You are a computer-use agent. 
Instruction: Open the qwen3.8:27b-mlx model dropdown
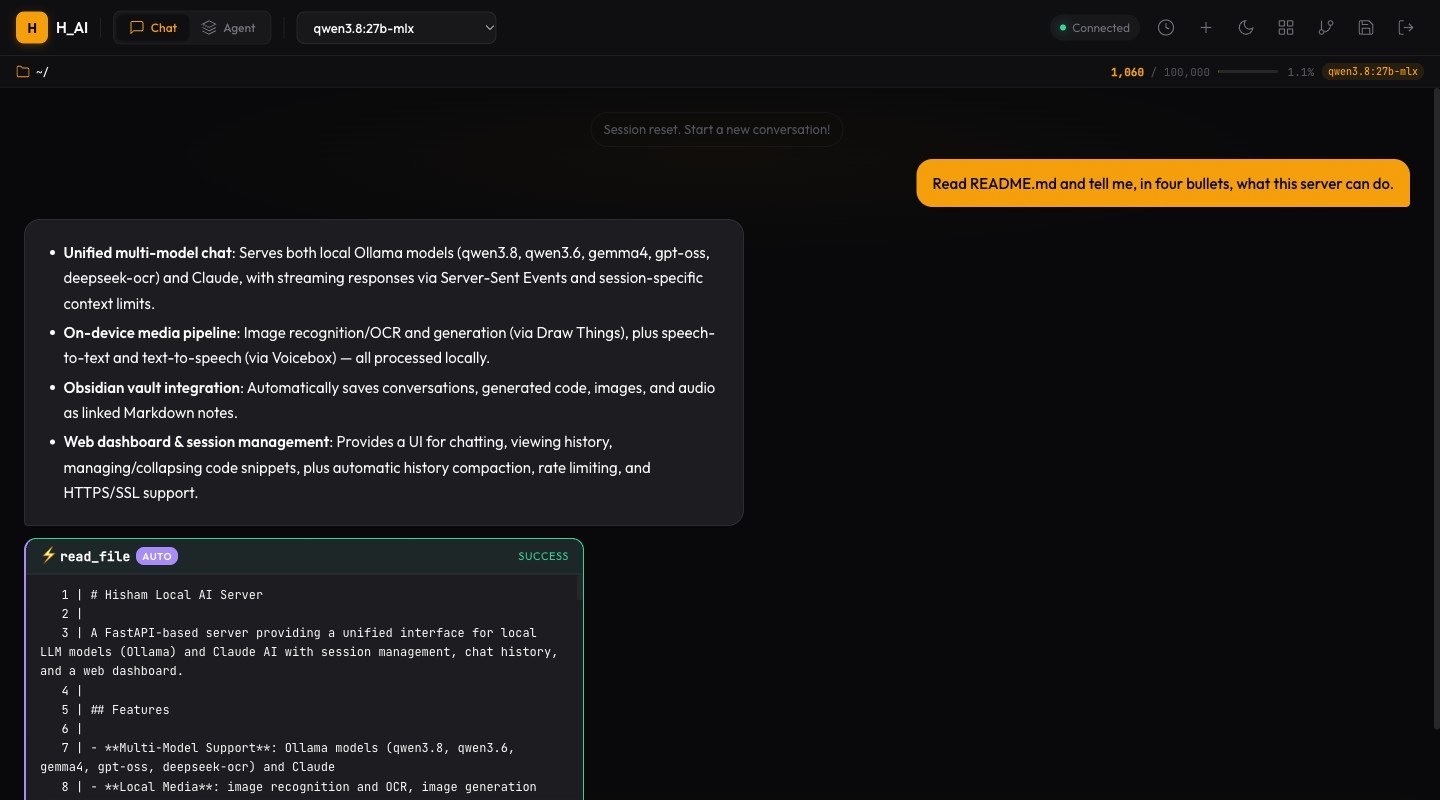point(397,28)
